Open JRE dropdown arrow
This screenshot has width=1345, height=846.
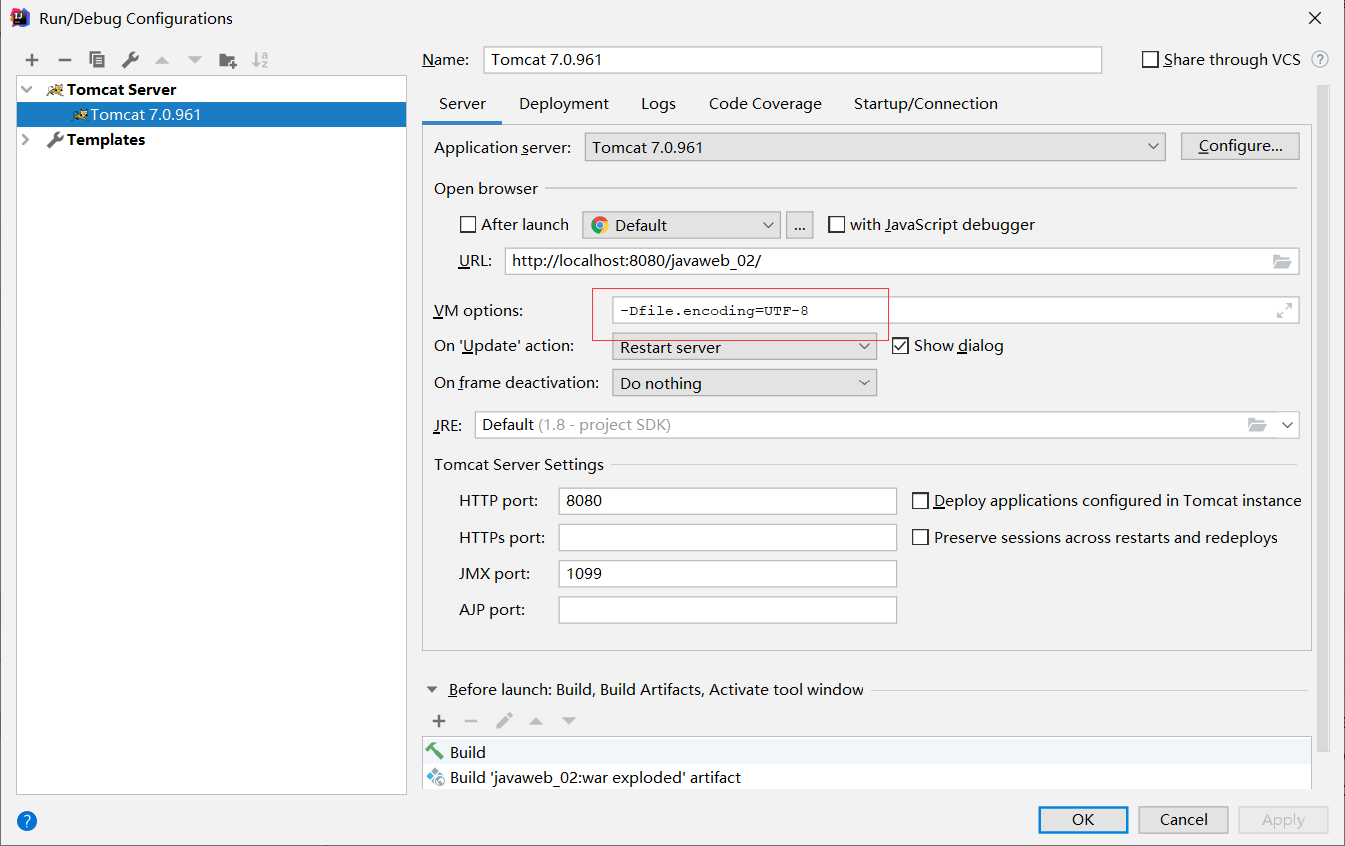tap(1286, 425)
